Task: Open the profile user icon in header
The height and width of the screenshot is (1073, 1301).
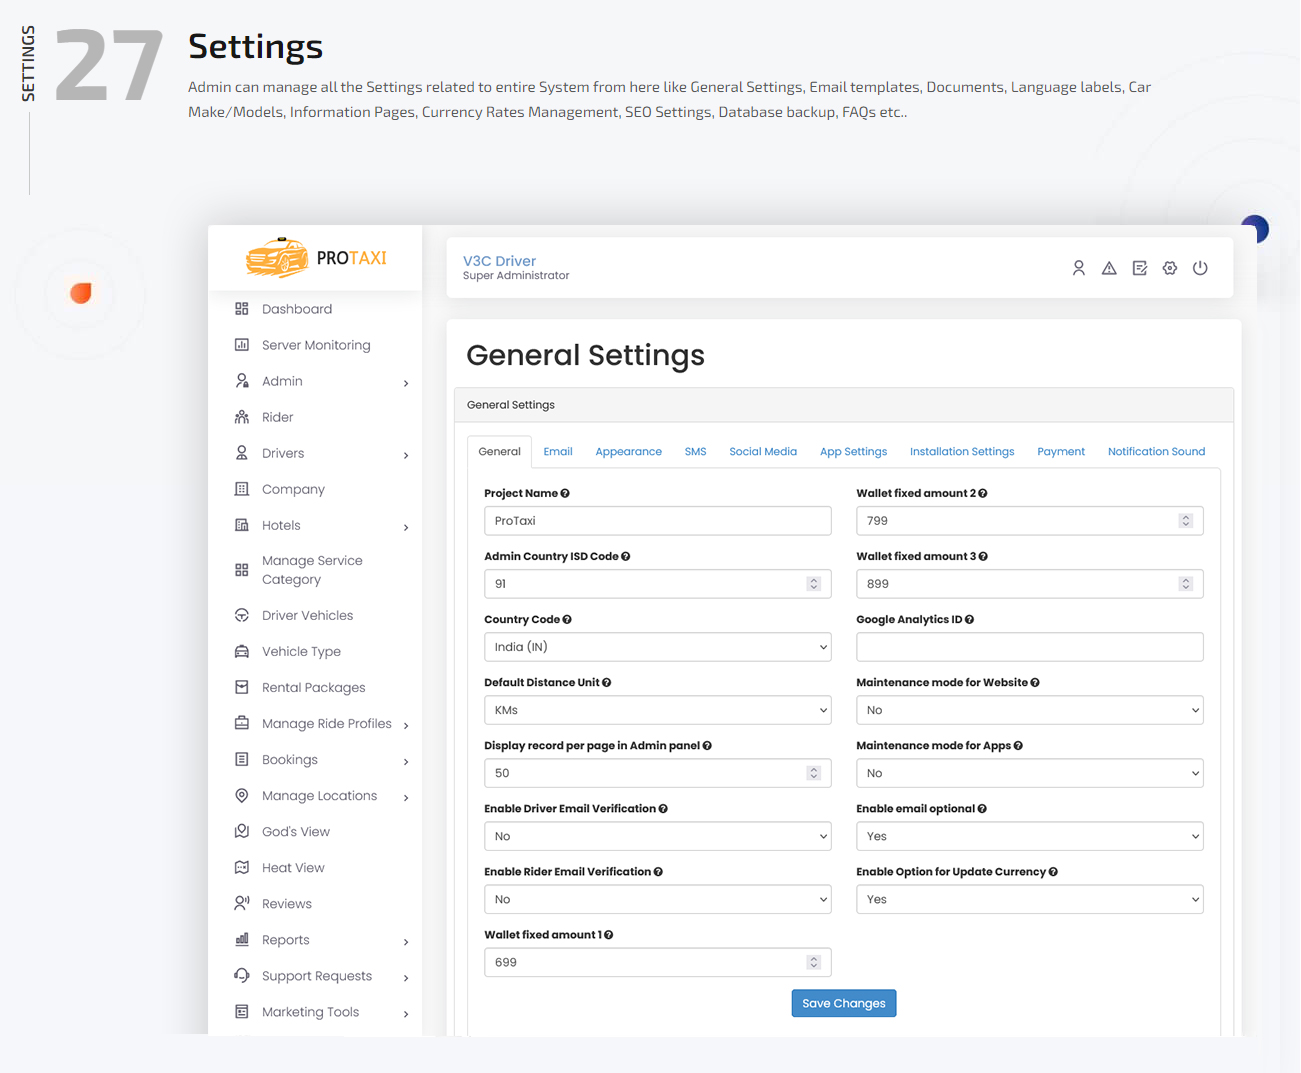Action: point(1079,268)
